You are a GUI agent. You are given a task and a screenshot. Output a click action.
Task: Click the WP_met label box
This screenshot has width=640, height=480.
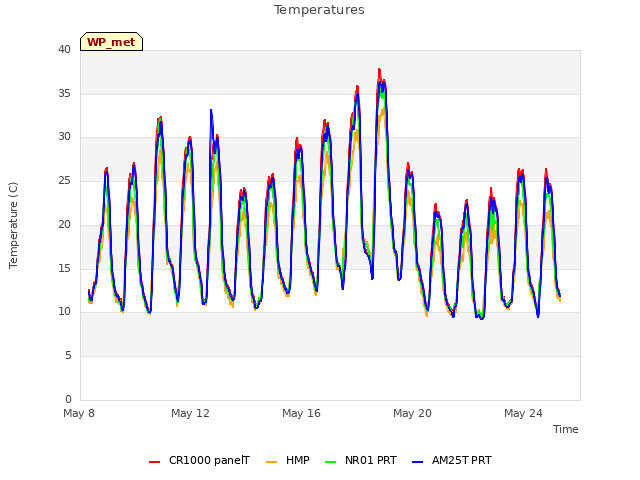pos(111,42)
